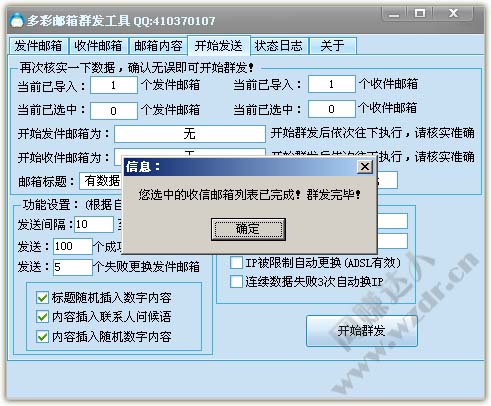Minimize the 多彩邮箱群发工具 window
491x406 pixels.
tap(394, 14)
